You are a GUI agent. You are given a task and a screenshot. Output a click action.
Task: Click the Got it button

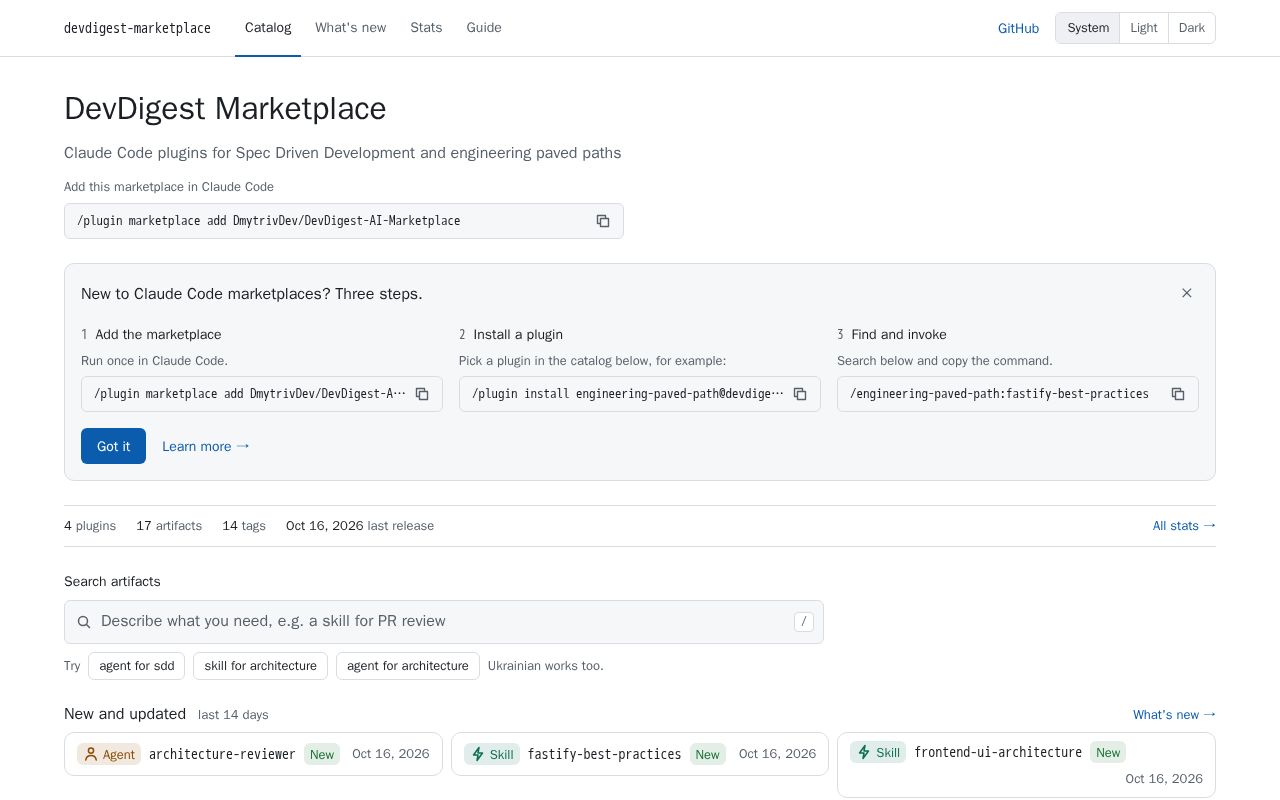tap(113, 446)
